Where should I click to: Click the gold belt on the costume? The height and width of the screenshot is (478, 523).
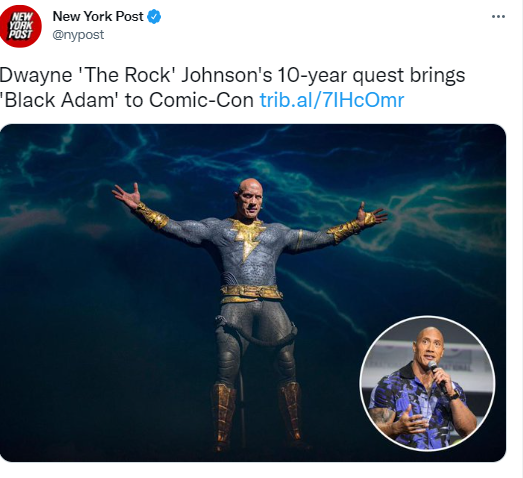(251, 293)
